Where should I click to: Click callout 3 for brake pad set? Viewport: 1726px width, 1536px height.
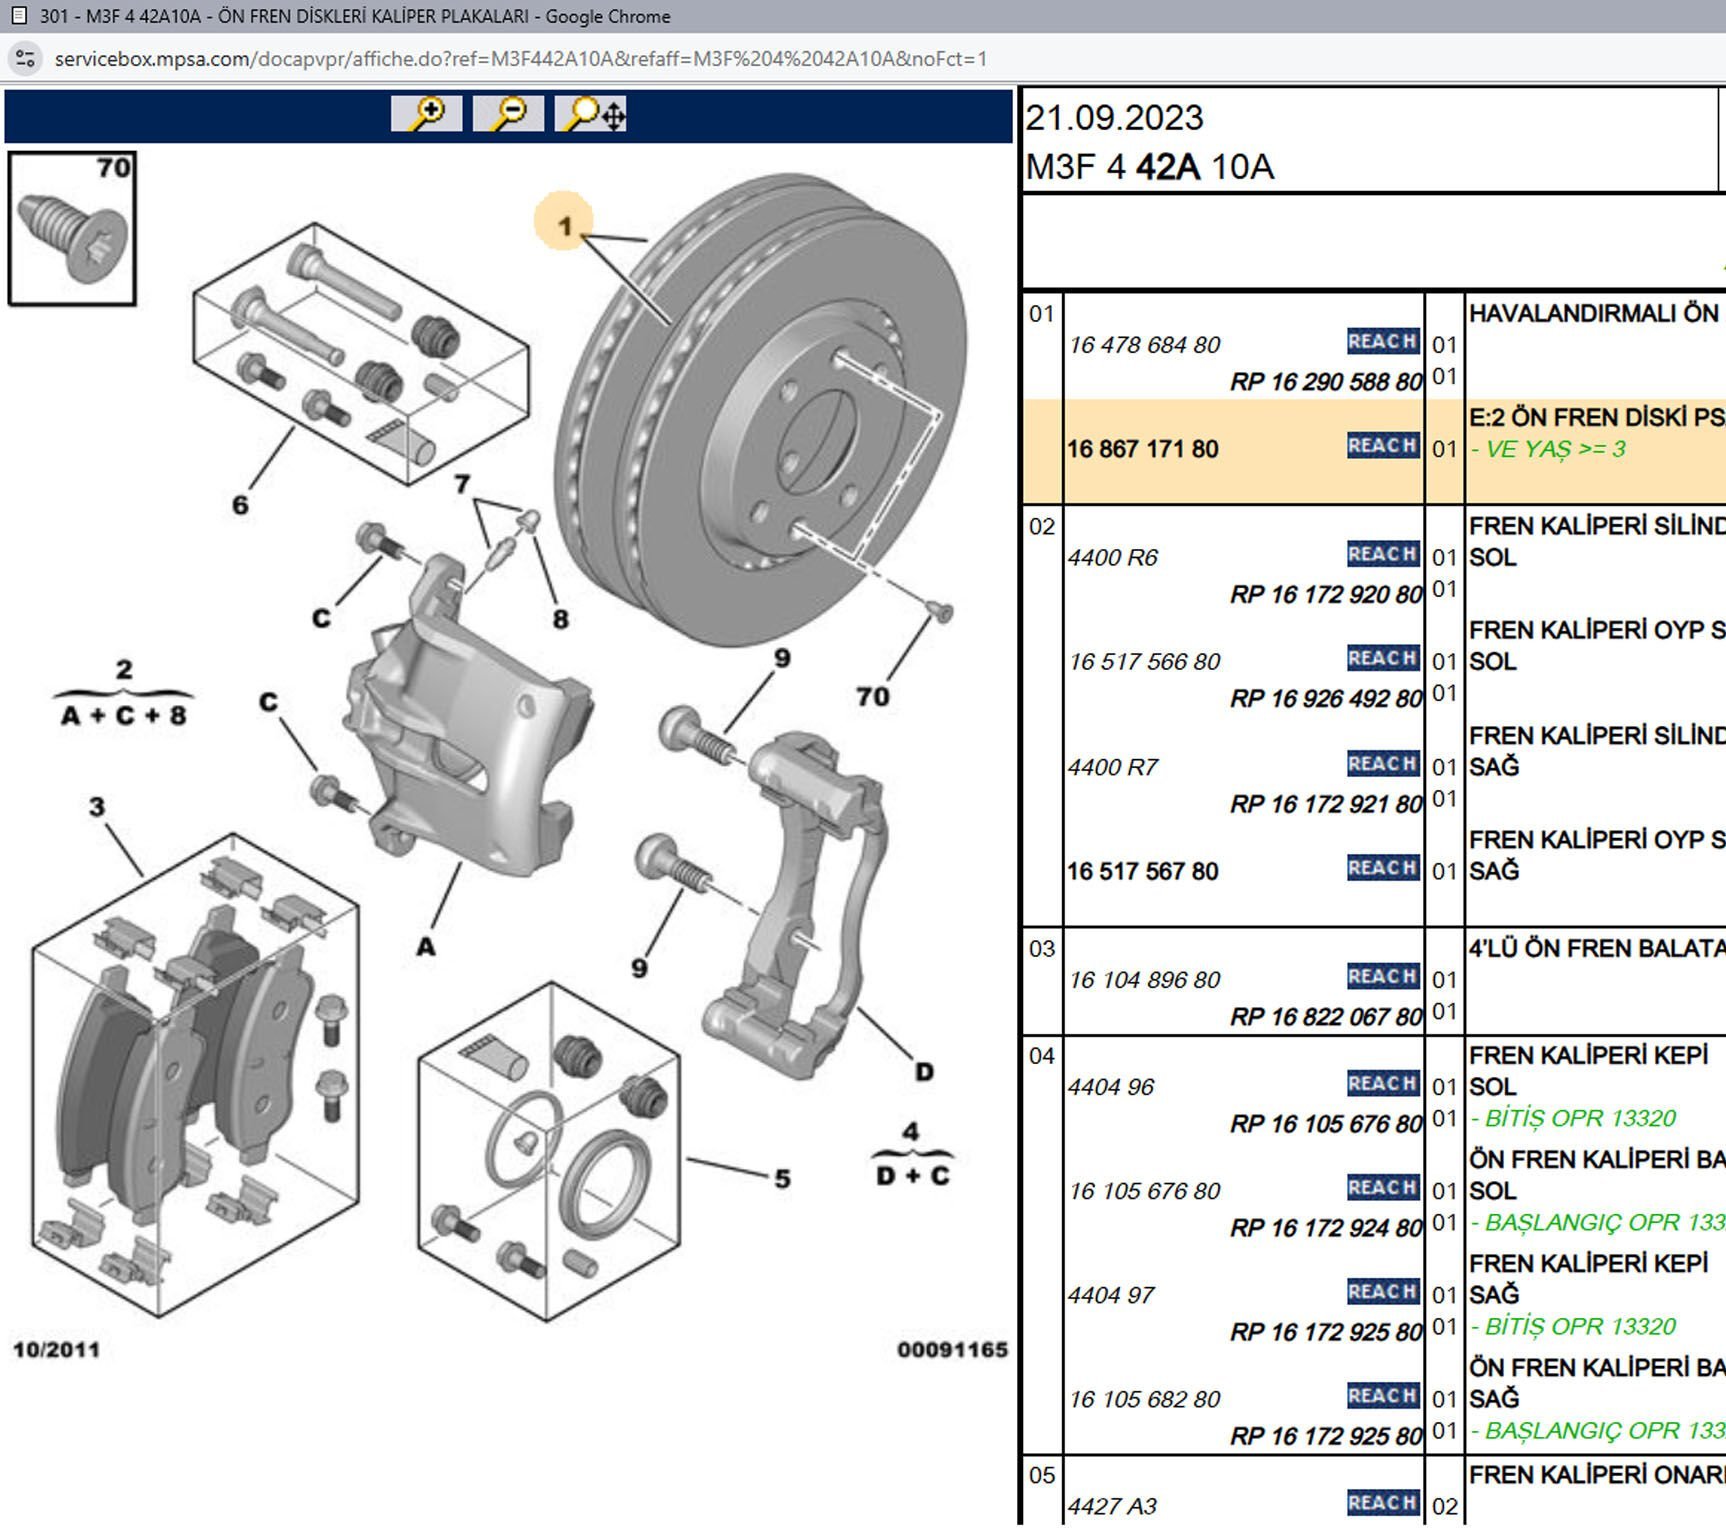96,807
